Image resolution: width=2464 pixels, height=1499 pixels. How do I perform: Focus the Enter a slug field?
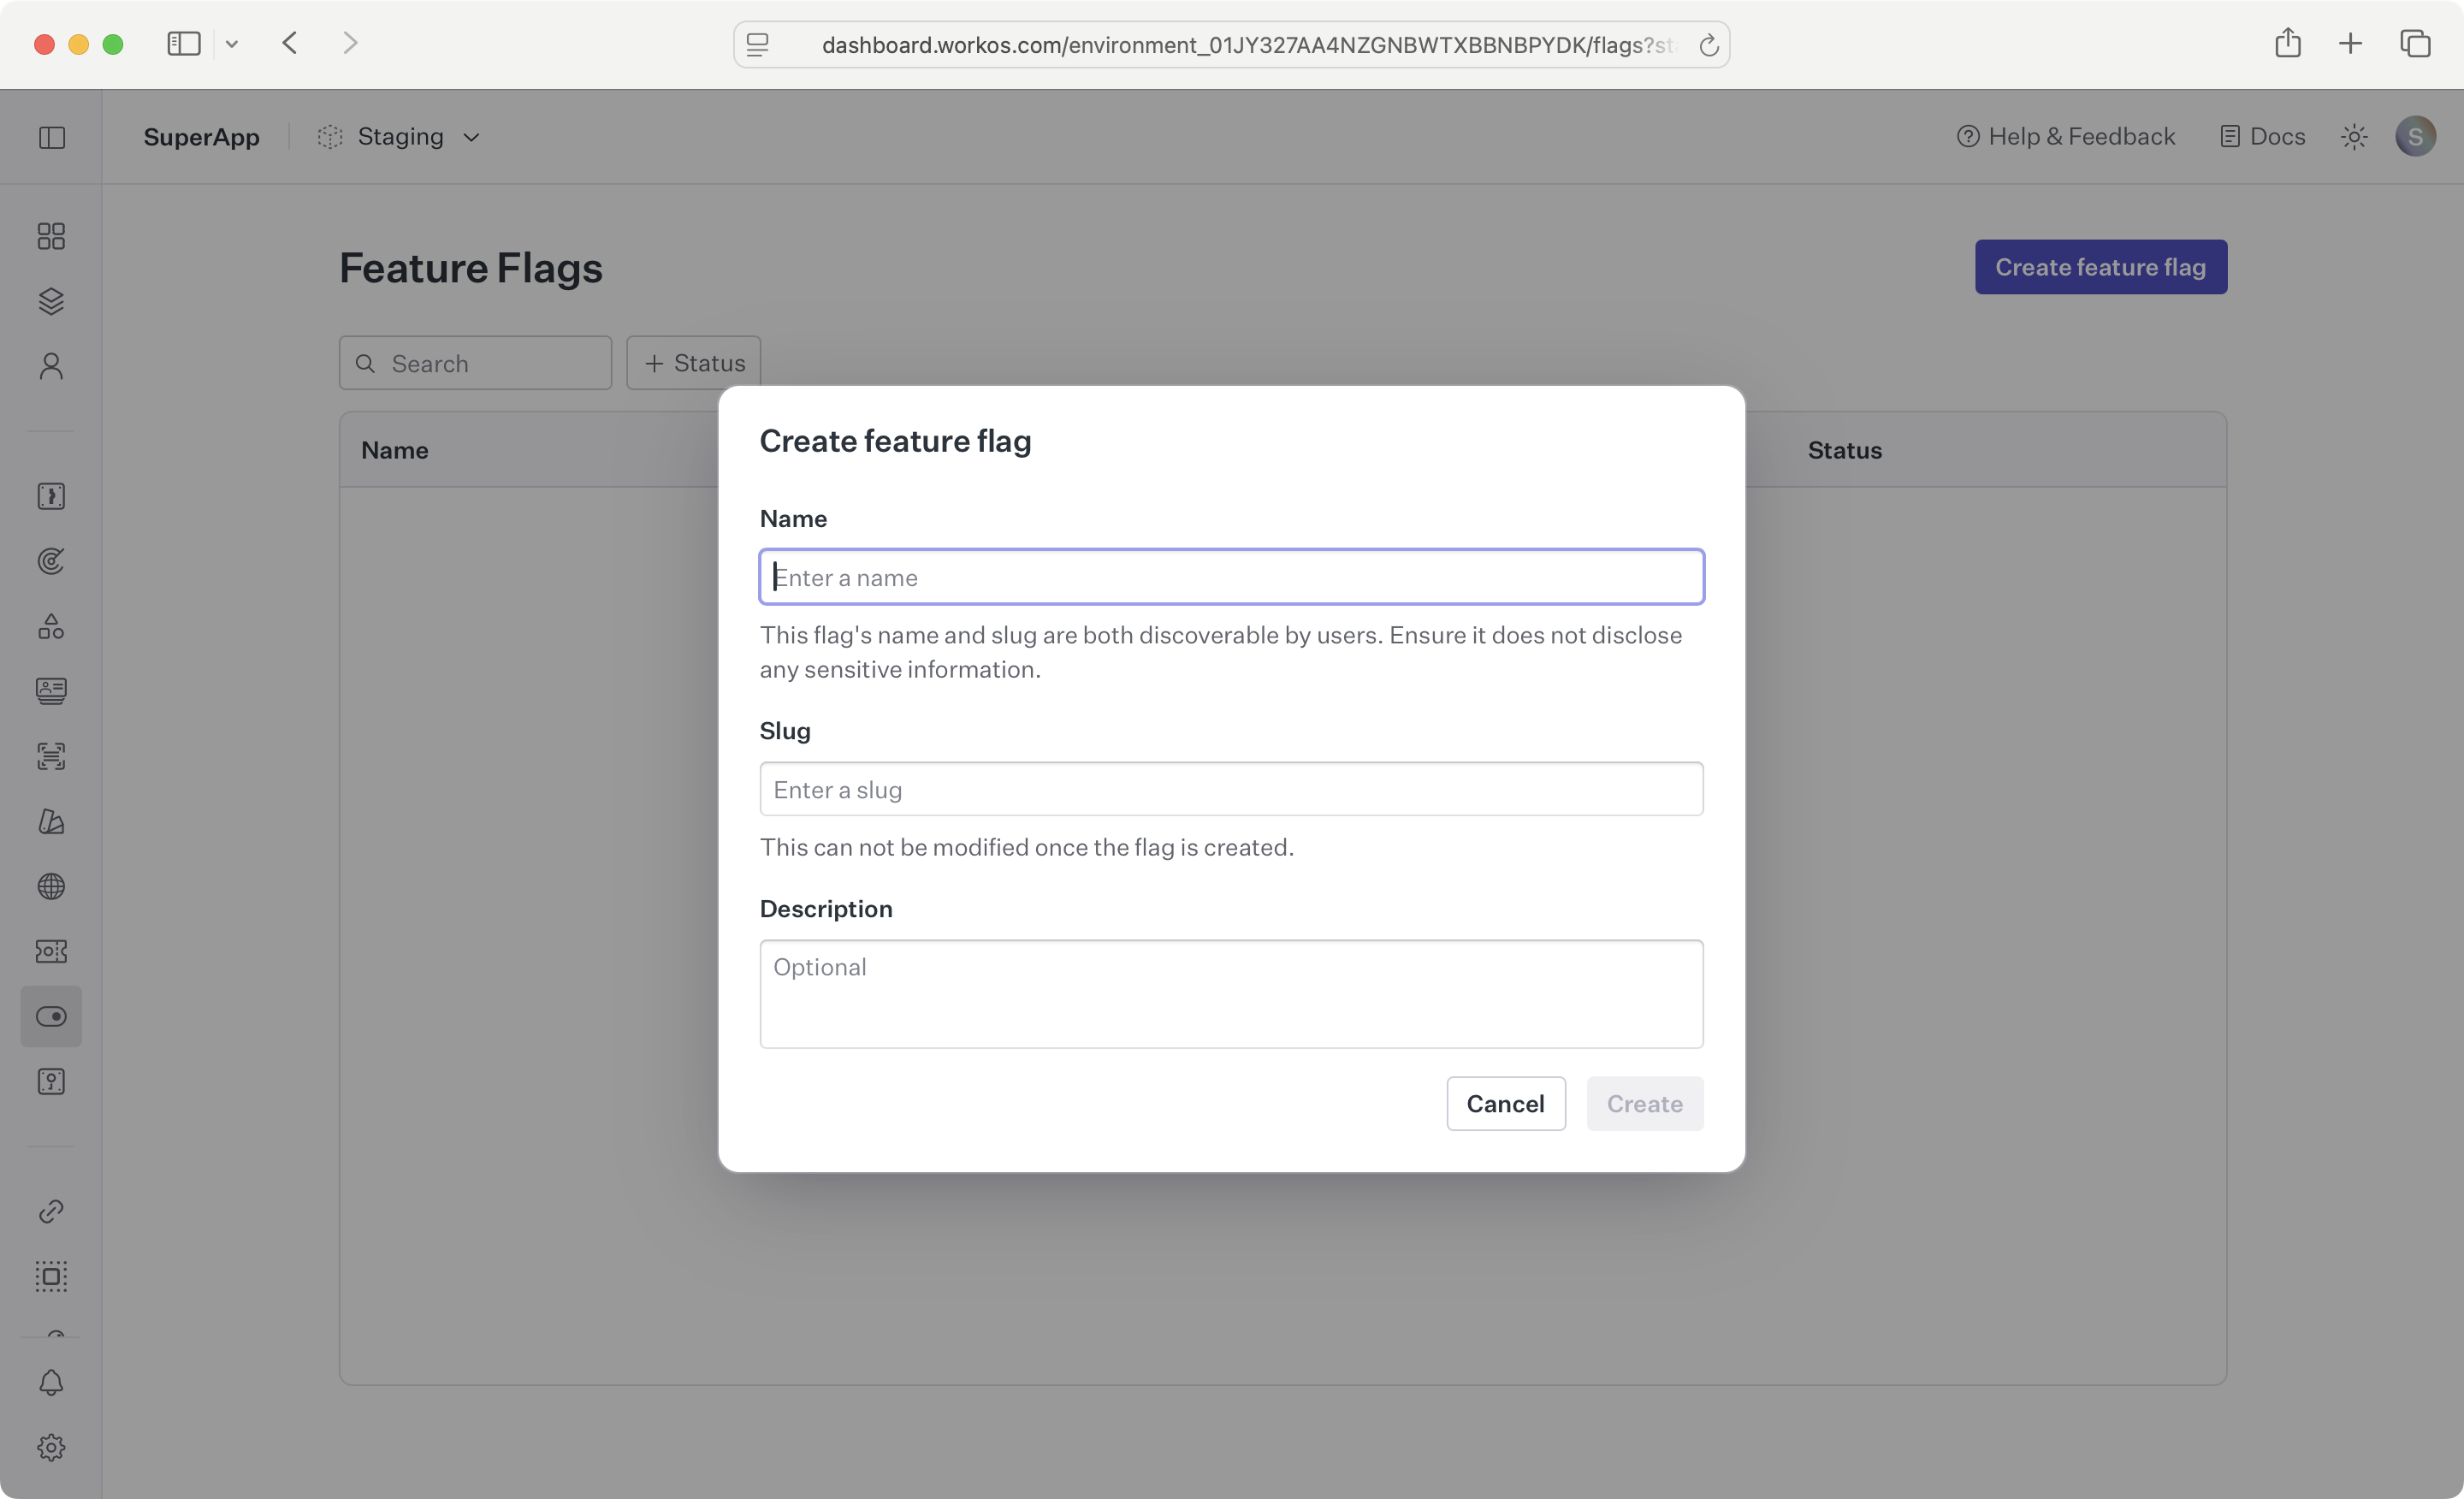(x=1231, y=789)
